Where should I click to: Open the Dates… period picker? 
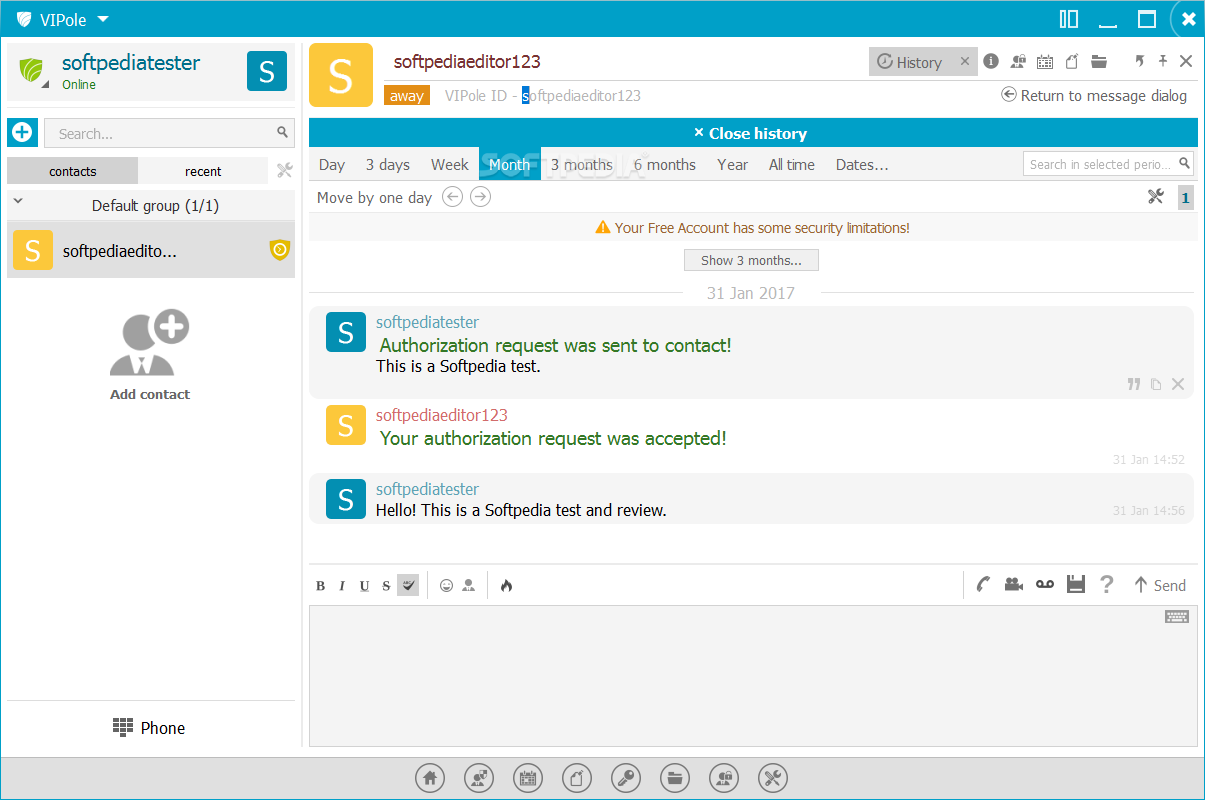(862, 165)
